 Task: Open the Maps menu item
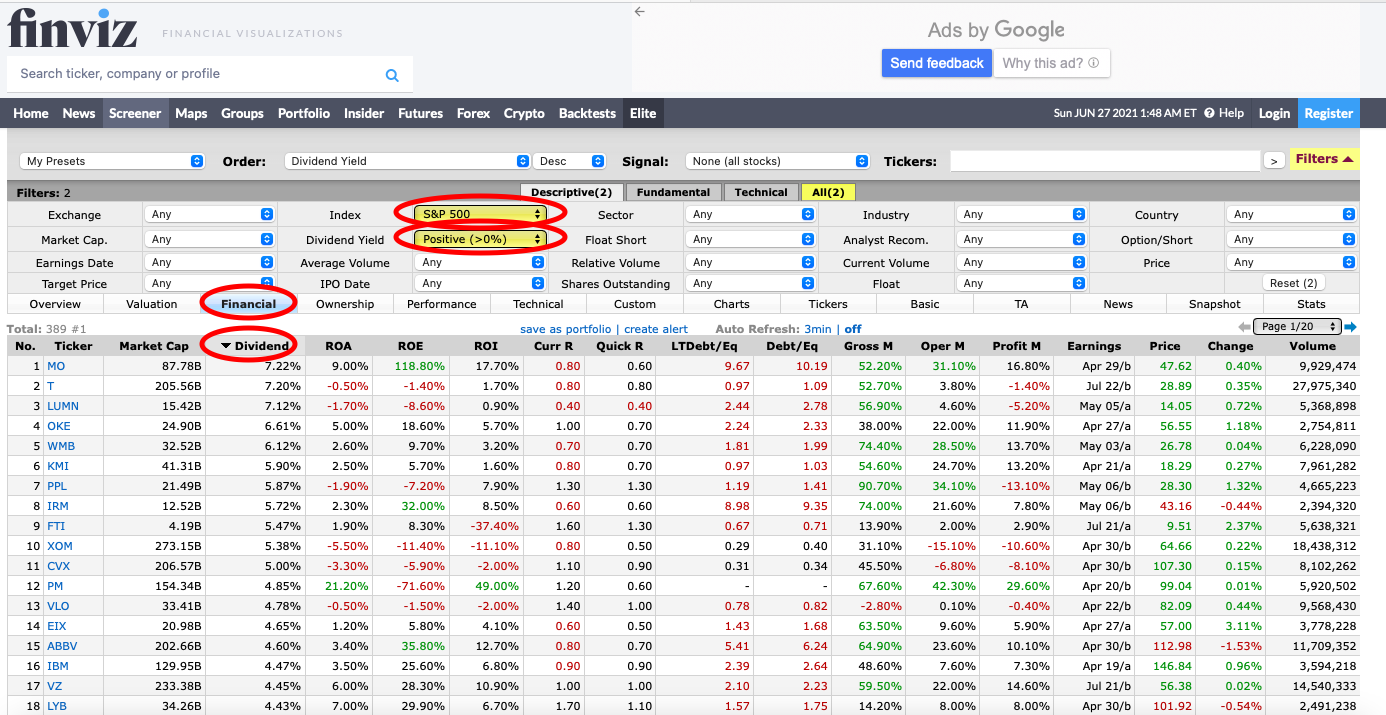tap(191, 113)
